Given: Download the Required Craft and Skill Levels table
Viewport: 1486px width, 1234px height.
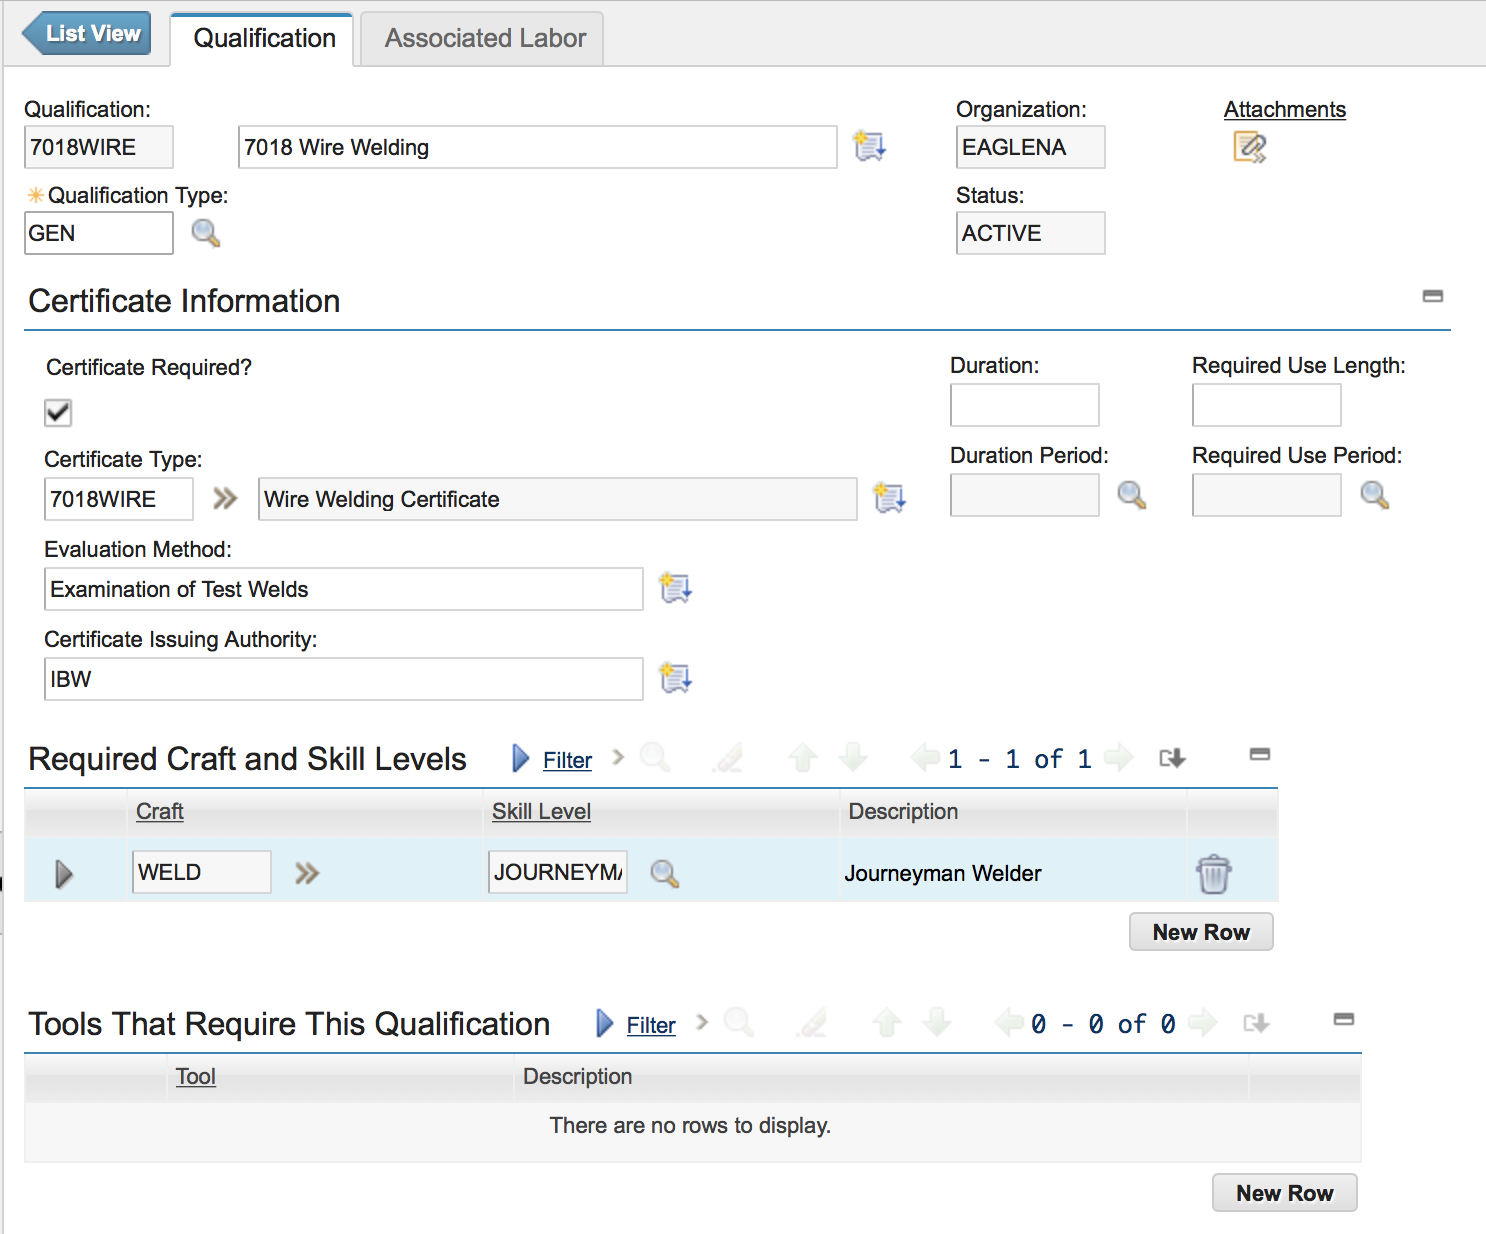Looking at the screenshot, I should tap(1172, 758).
